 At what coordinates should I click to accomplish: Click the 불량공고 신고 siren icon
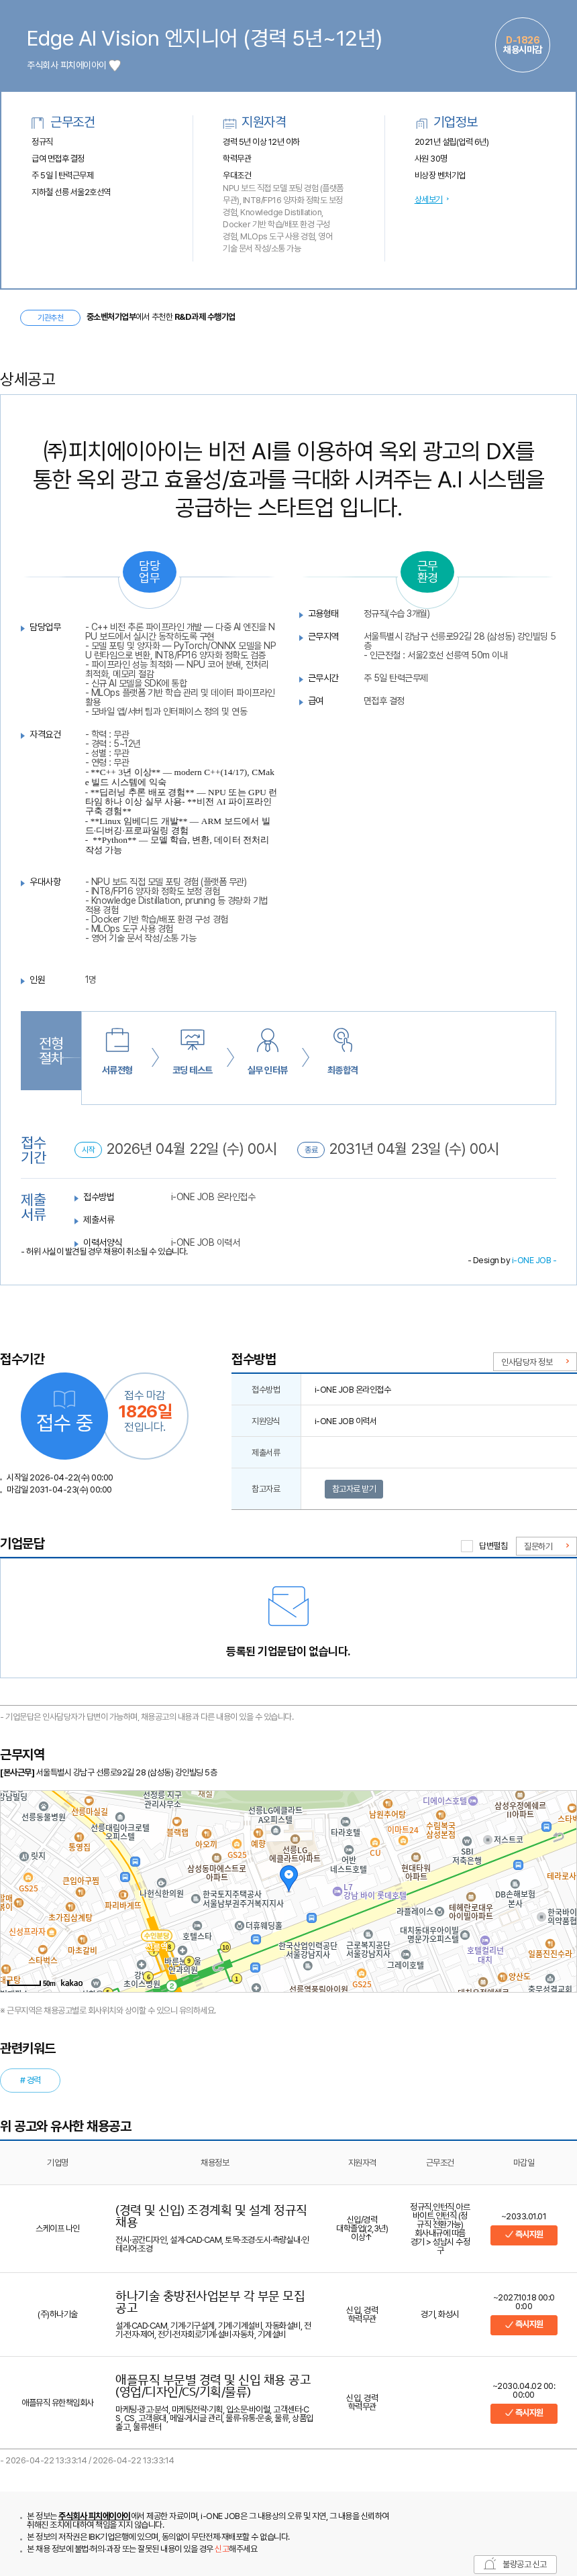tap(490, 2564)
